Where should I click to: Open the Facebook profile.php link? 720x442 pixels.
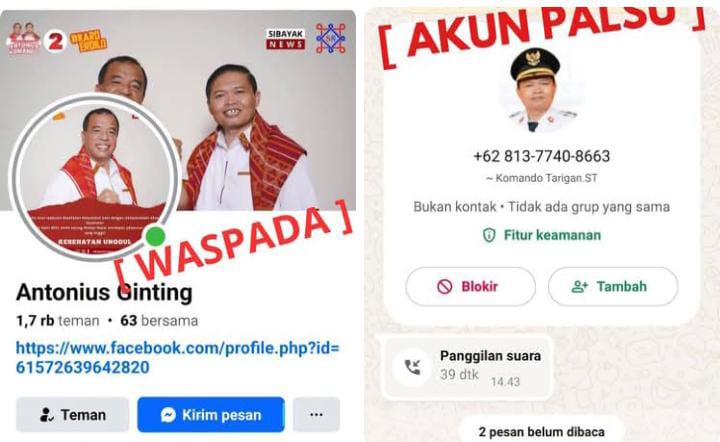178,358
